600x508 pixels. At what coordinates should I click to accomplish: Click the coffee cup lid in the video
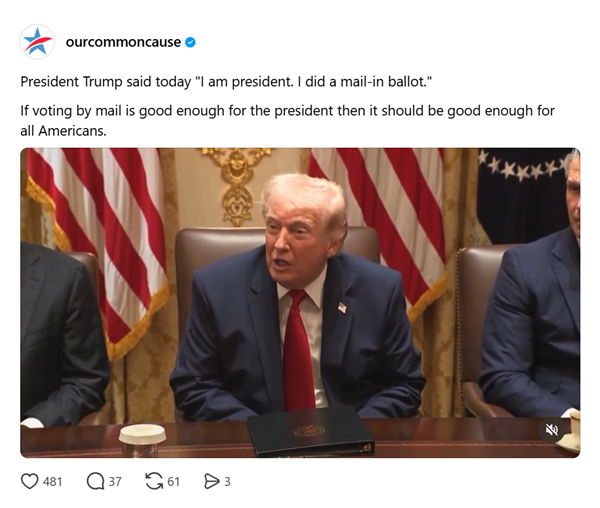(142, 432)
